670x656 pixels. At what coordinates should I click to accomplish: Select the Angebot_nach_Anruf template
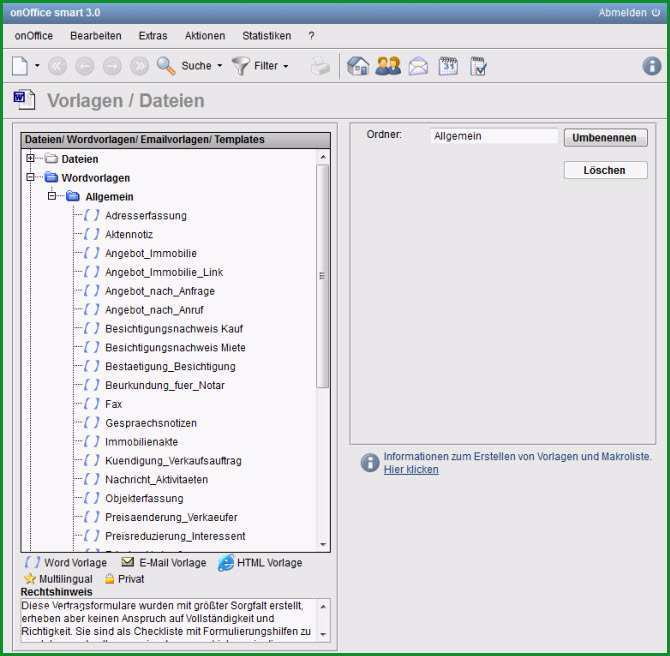click(x=154, y=310)
